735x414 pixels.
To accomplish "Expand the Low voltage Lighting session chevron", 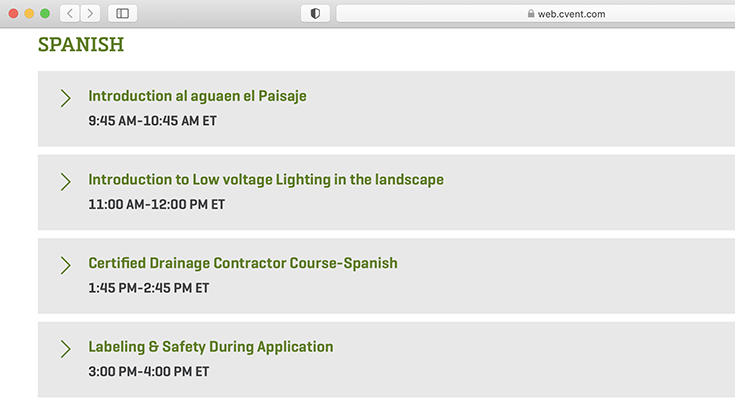I will 65,181.
